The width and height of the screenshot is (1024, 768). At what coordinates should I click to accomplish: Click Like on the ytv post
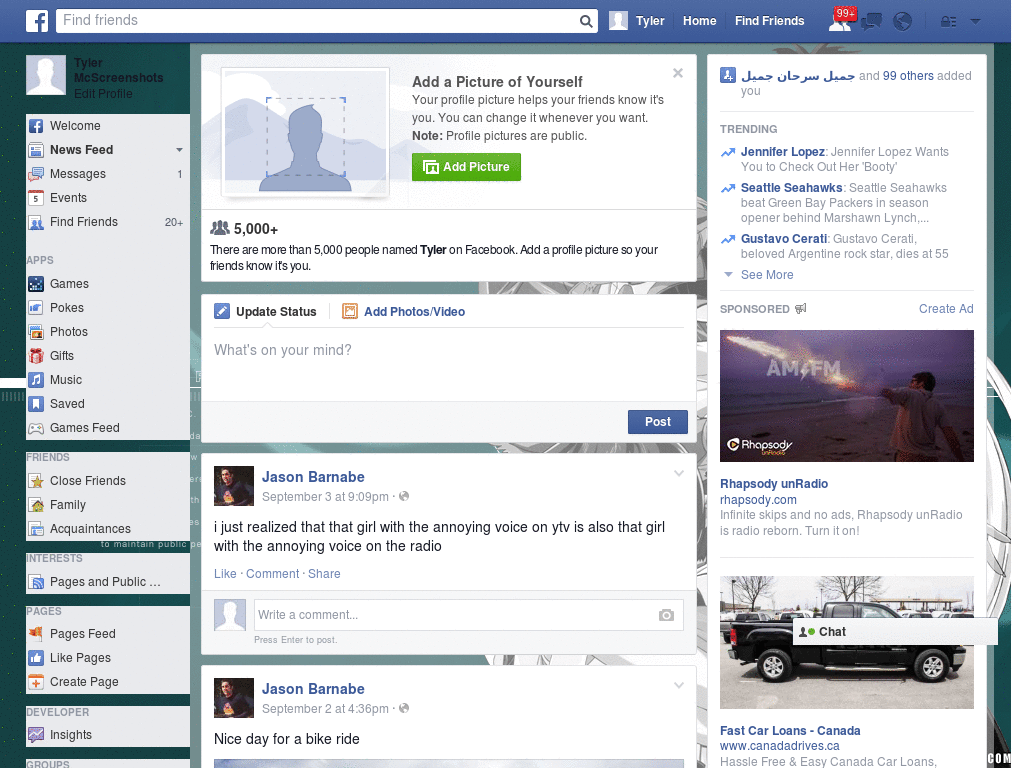[x=225, y=574]
